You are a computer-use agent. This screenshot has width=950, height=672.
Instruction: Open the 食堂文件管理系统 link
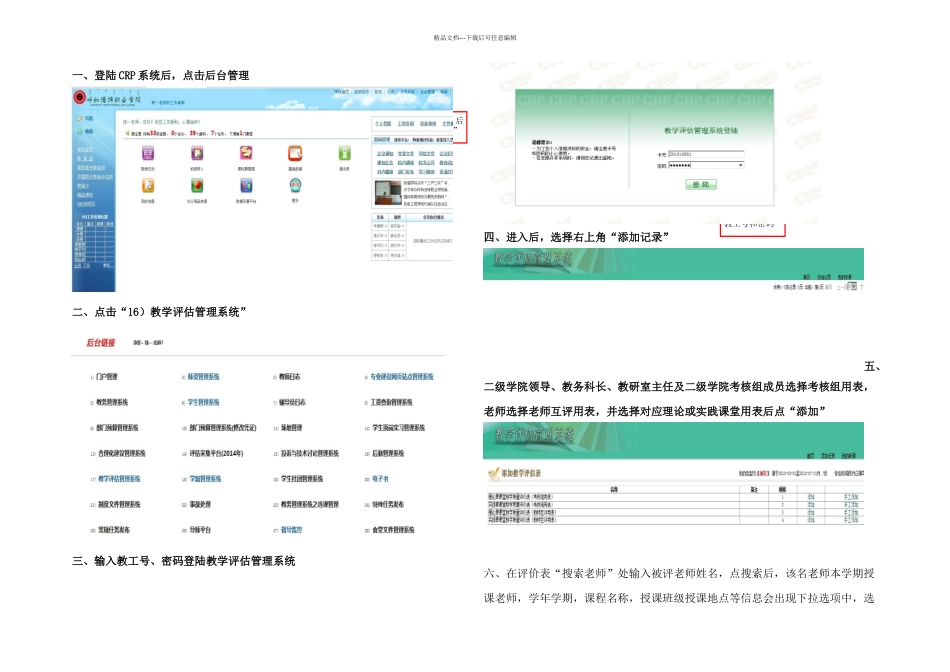click(x=394, y=530)
